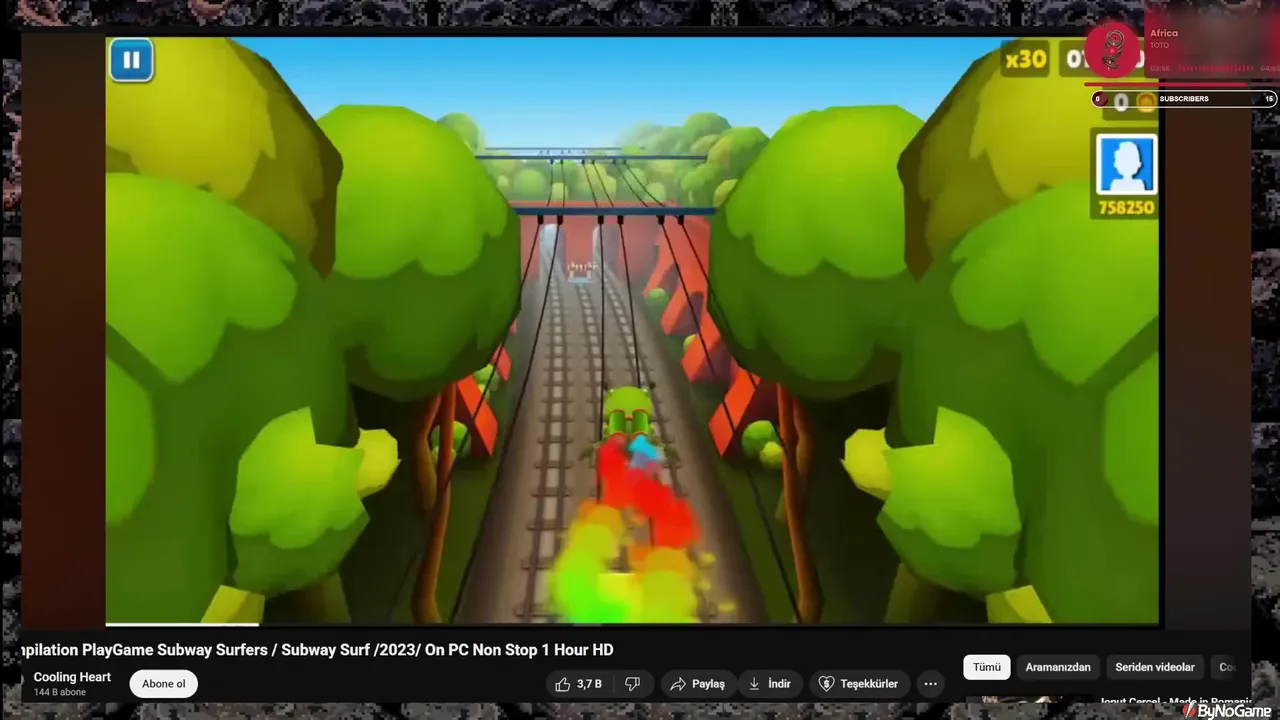The image size is (1280, 720).
Task: Click the gold coin counter icon
Action: pyautogui.click(x=1146, y=101)
